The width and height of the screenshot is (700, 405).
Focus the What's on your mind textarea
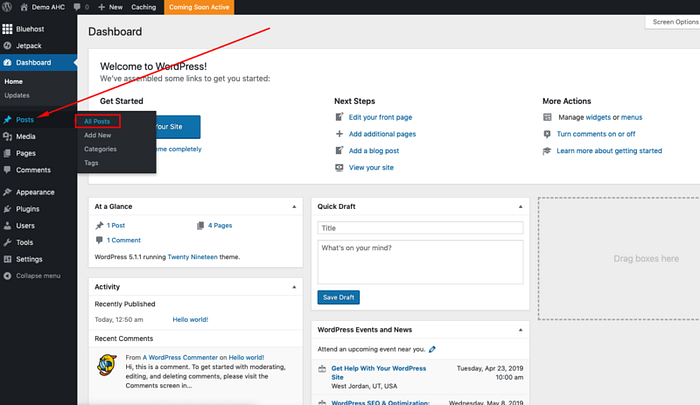[420, 262]
